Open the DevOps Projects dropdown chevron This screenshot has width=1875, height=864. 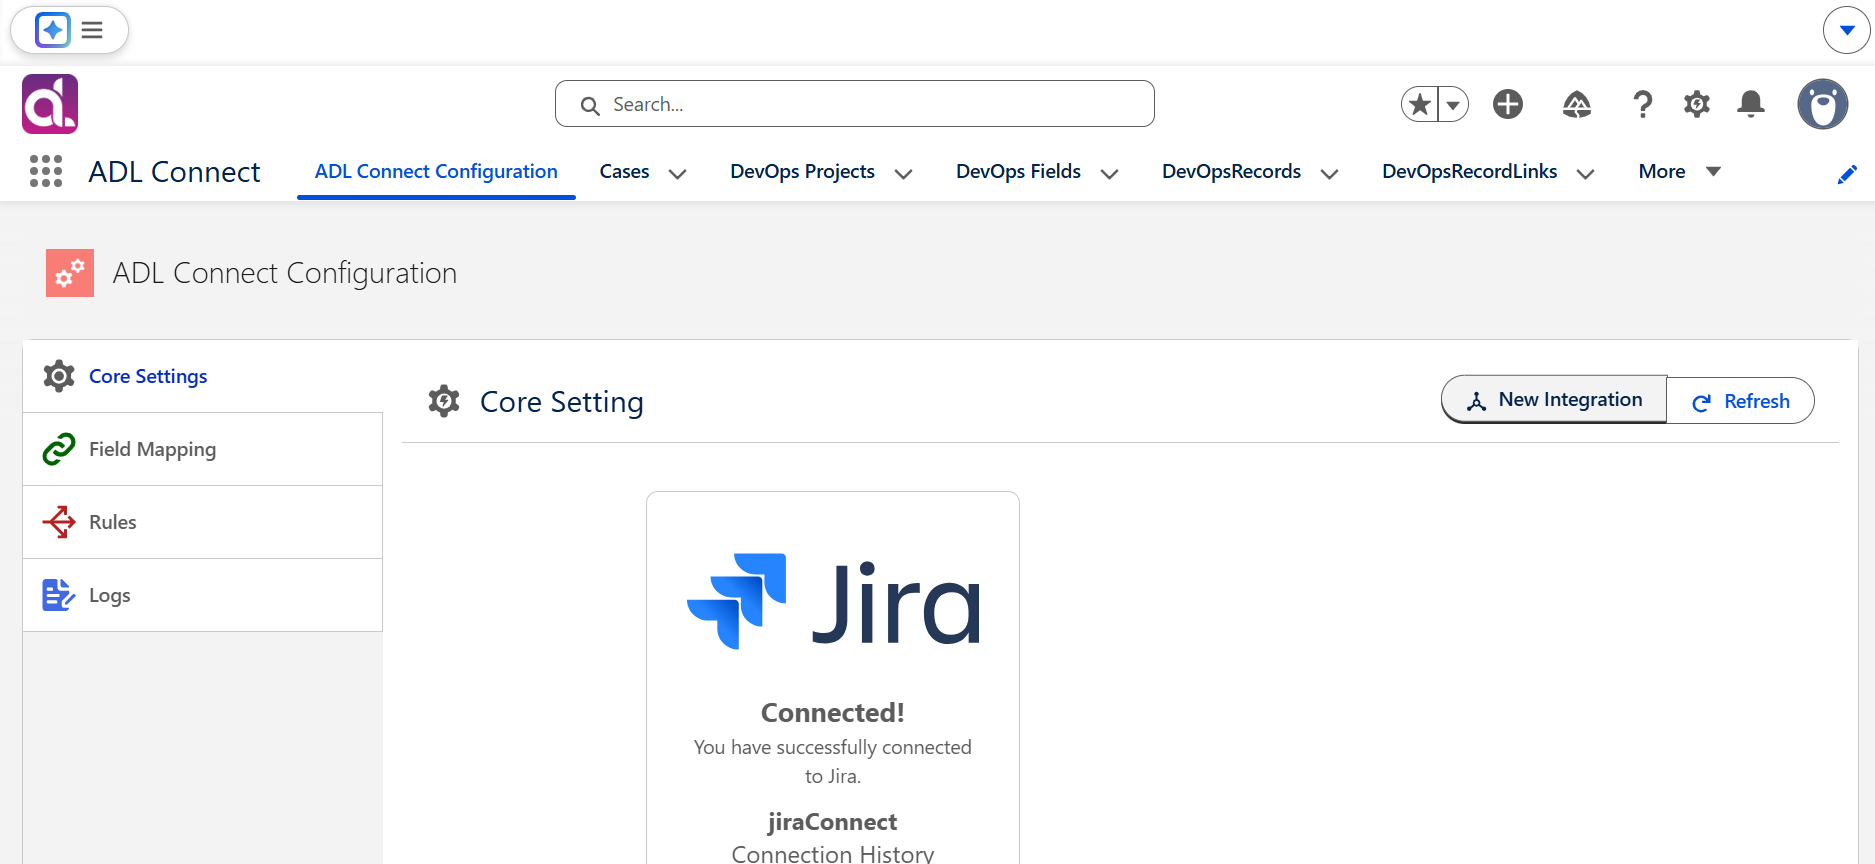click(903, 173)
